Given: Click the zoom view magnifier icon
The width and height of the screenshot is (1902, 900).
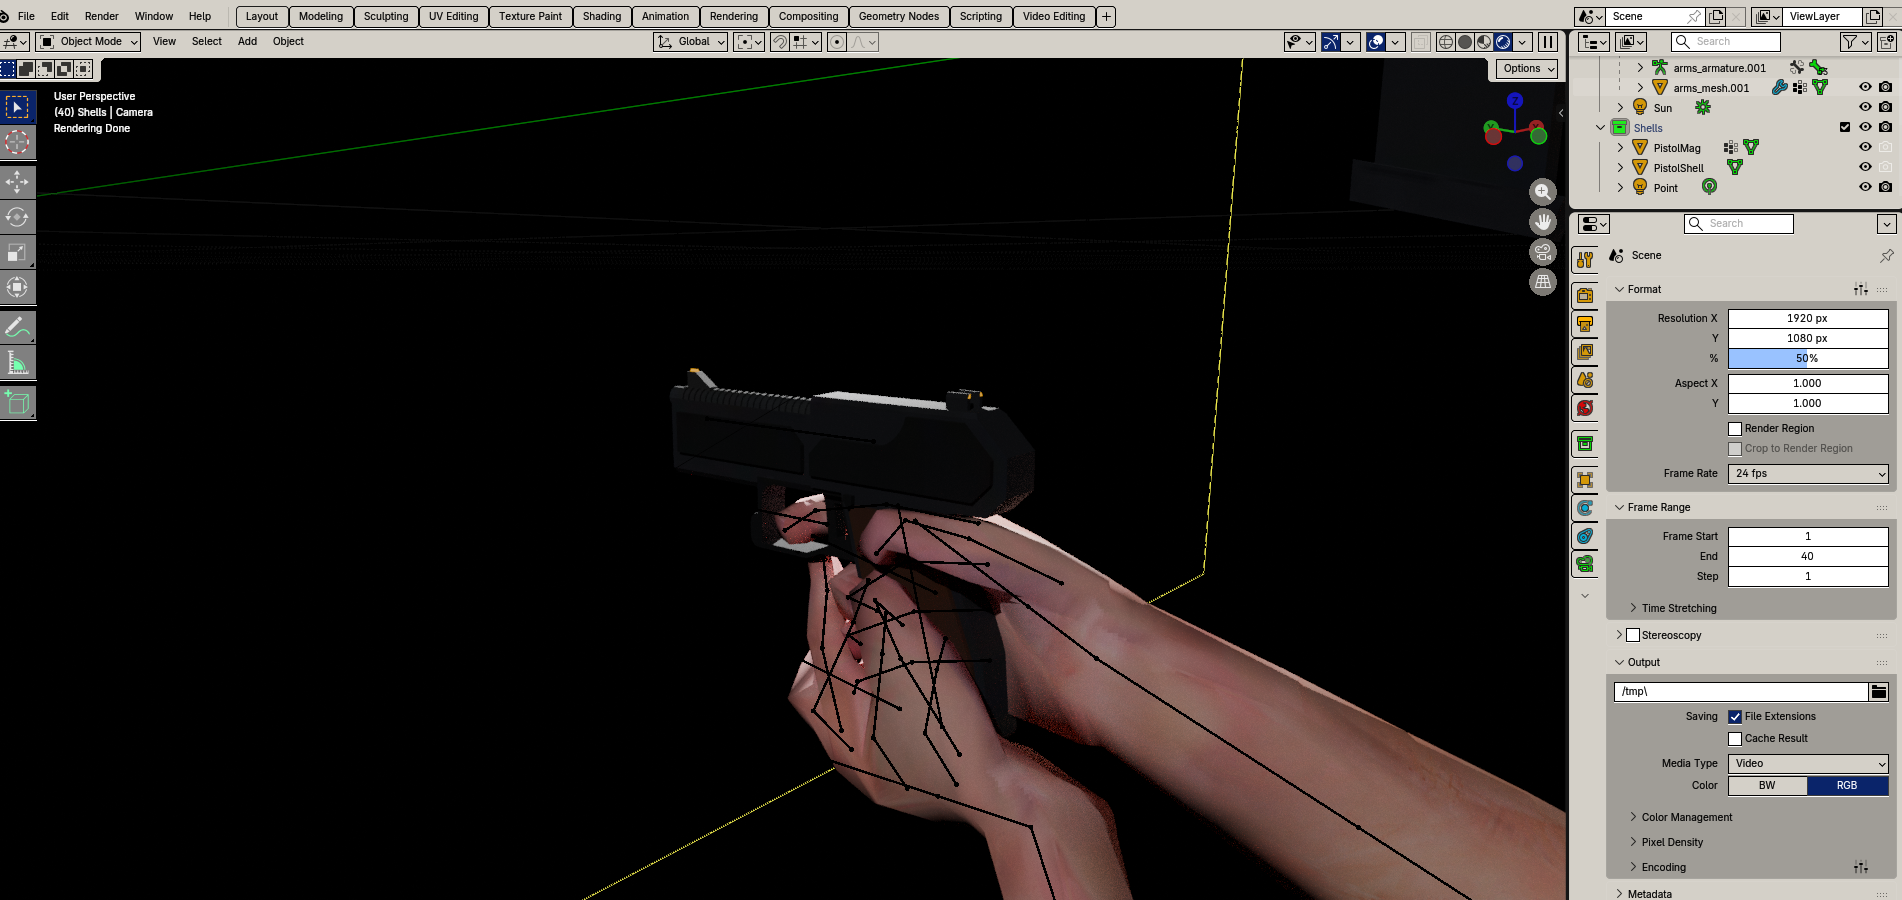Looking at the screenshot, I should coord(1543,191).
